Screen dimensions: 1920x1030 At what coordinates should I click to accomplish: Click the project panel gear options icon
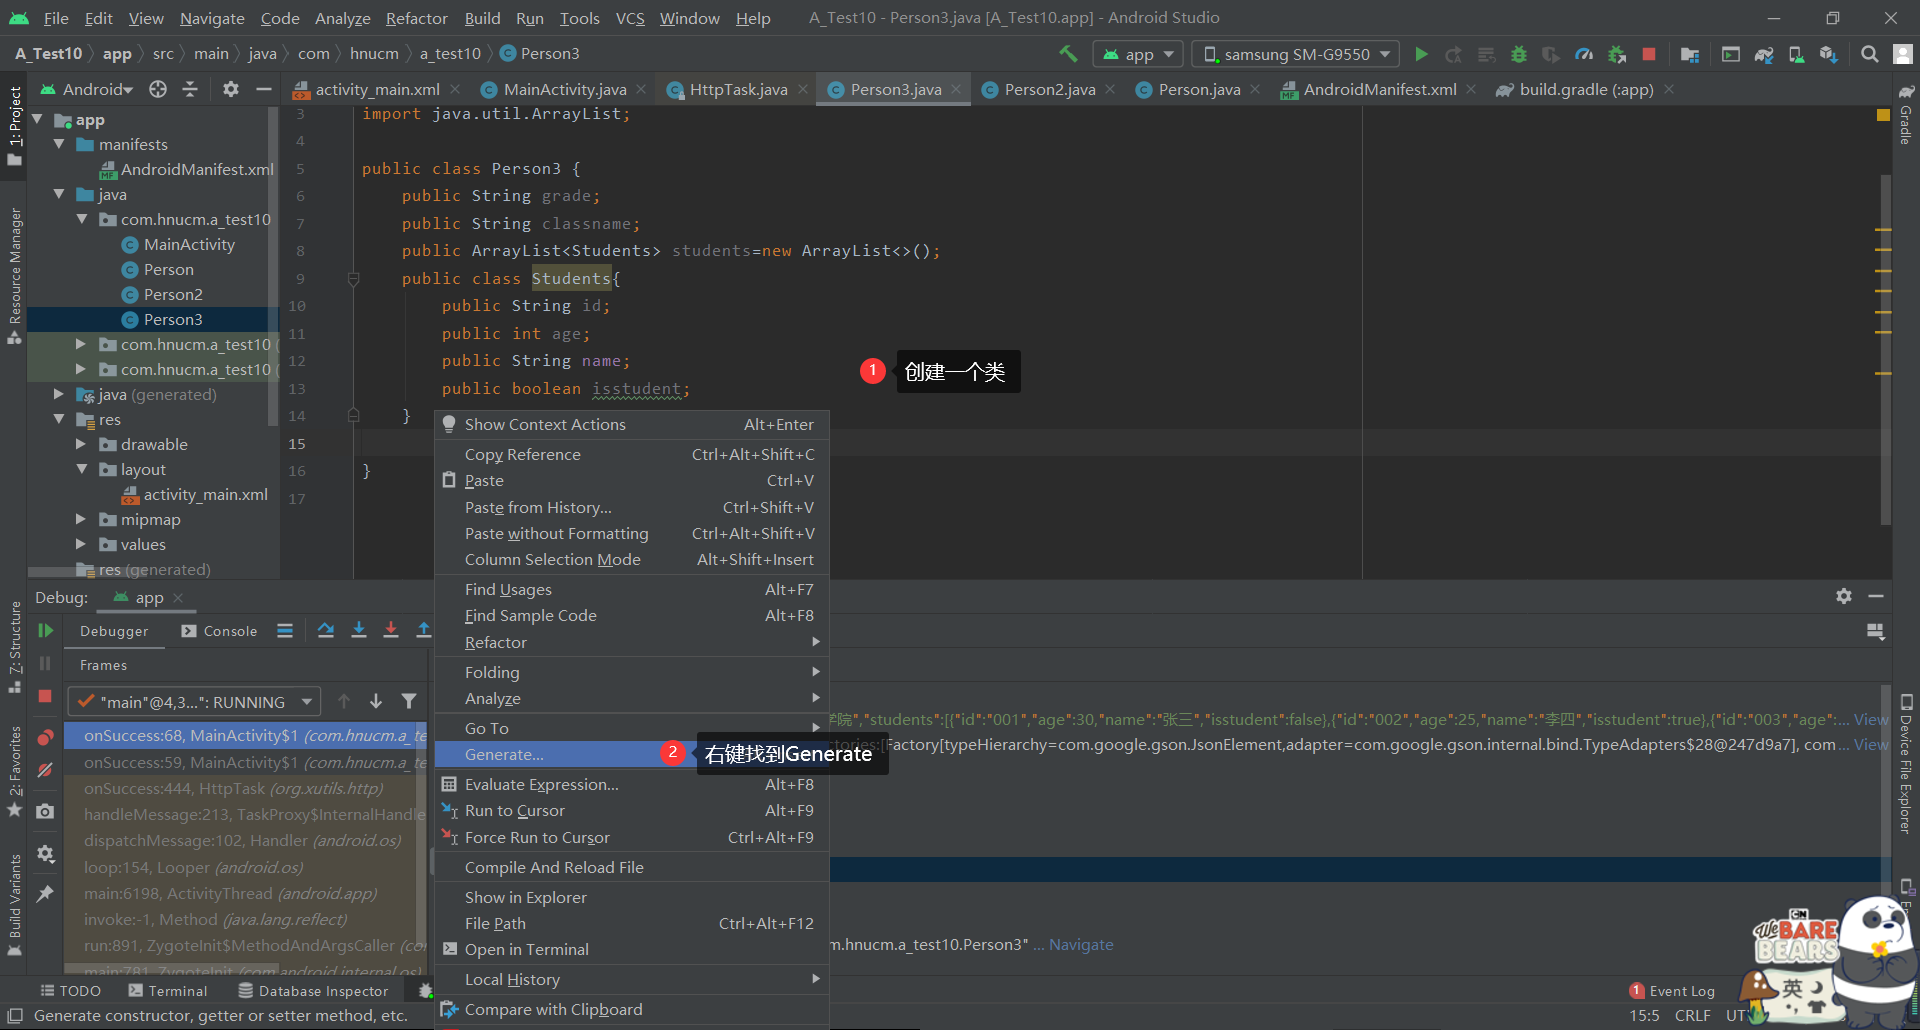231,89
